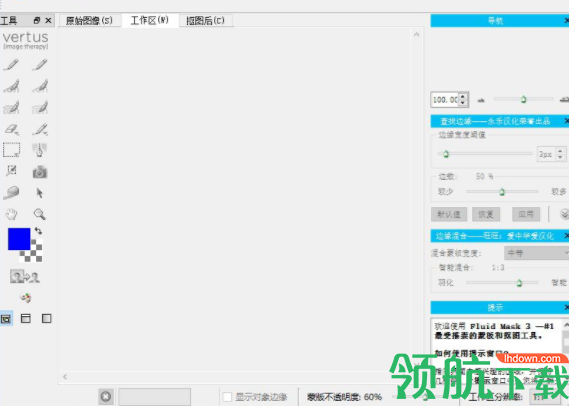Switch to the middle window layout icon
Screen dimensions: 569x406
(x=25, y=319)
